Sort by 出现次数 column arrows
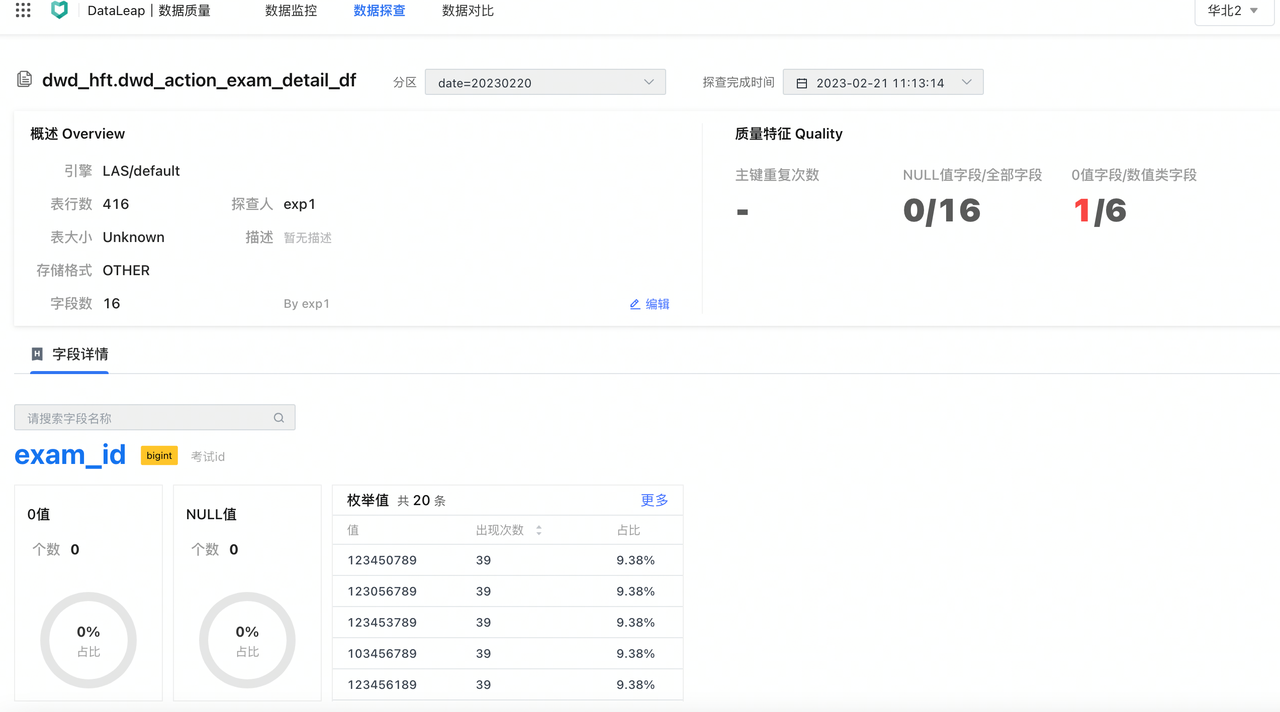The height and width of the screenshot is (712, 1280). tap(539, 531)
